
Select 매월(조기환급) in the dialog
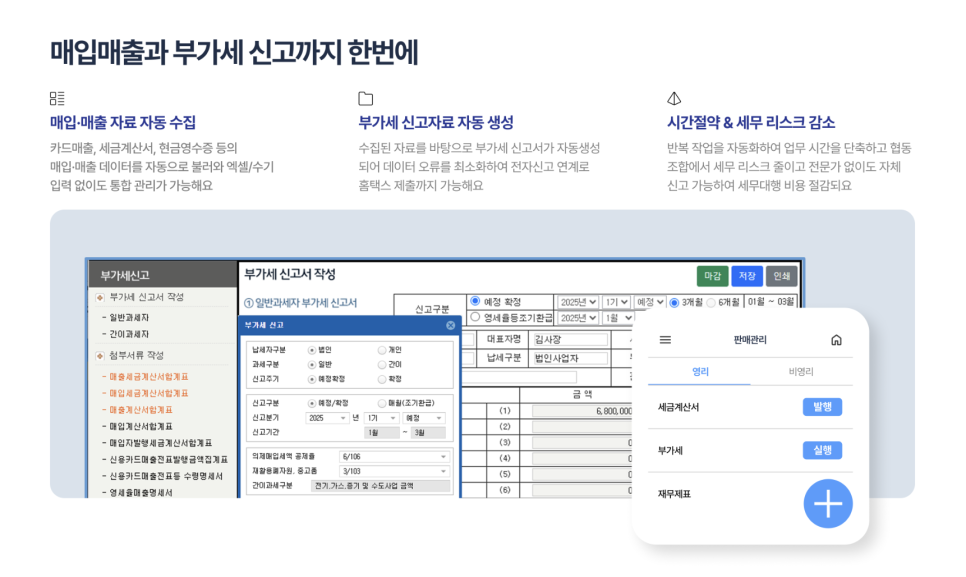point(382,404)
